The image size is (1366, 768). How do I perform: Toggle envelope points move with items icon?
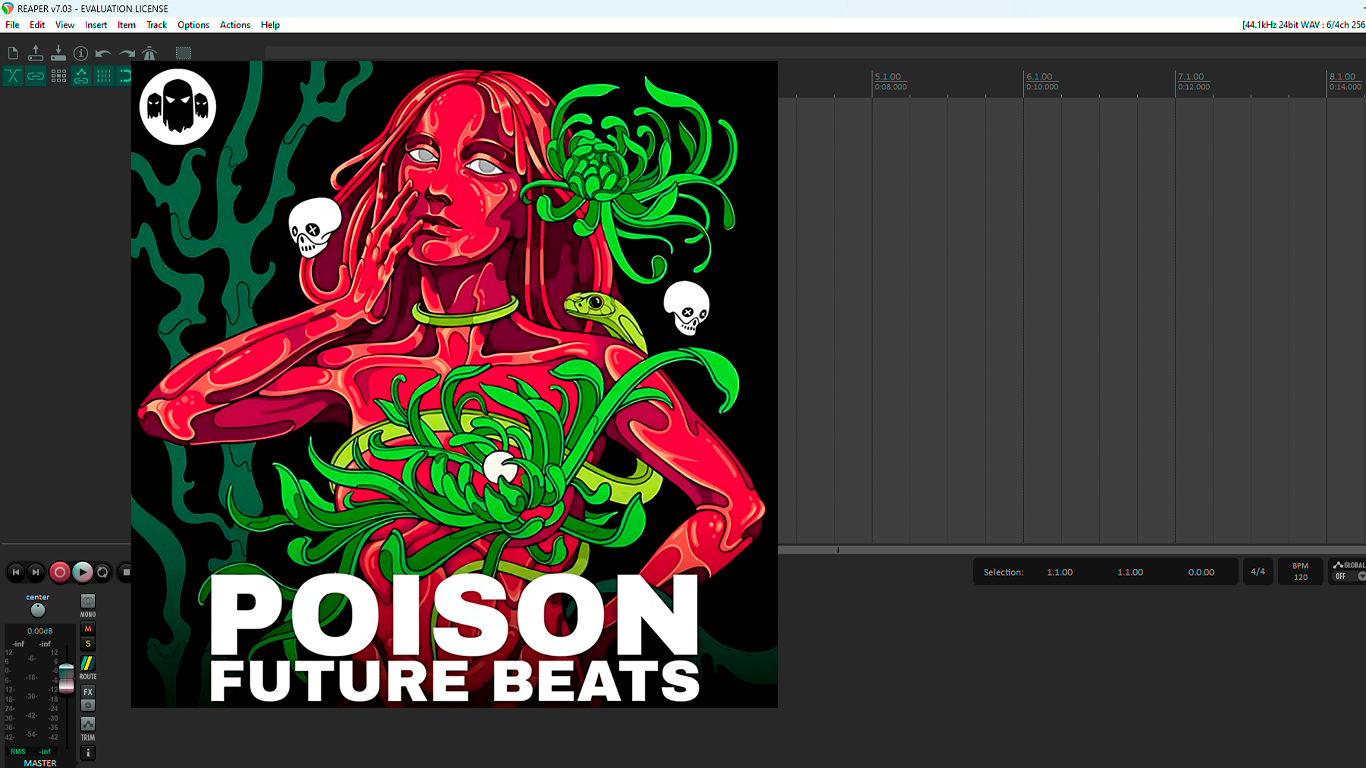point(81,76)
